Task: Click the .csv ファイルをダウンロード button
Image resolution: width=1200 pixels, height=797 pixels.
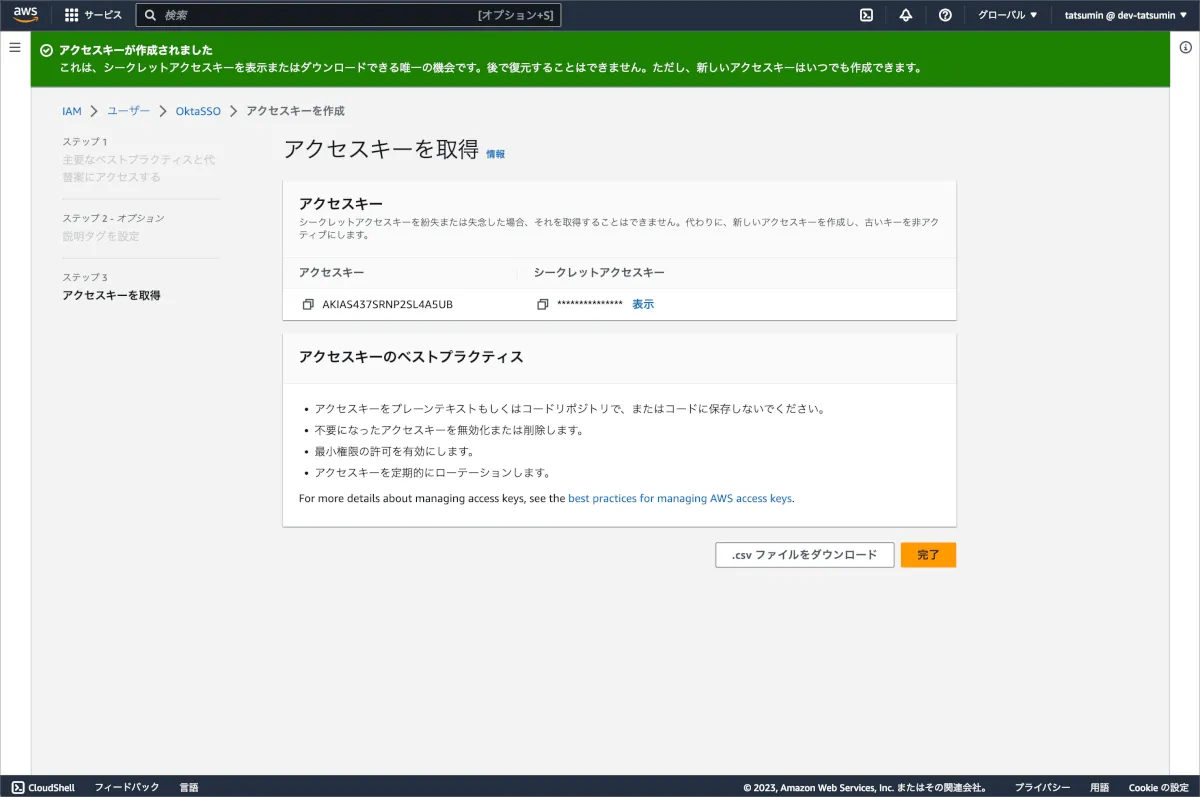Action: click(804, 555)
